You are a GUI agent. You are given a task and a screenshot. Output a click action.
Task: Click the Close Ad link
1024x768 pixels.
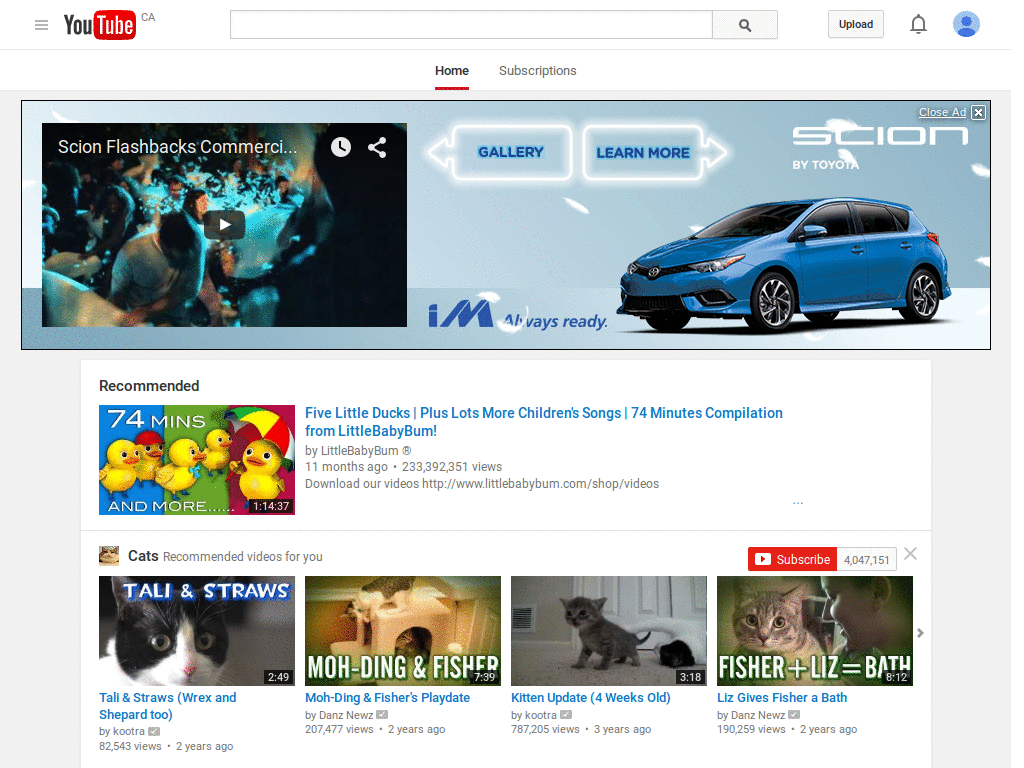pyautogui.click(x=942, y=112)
